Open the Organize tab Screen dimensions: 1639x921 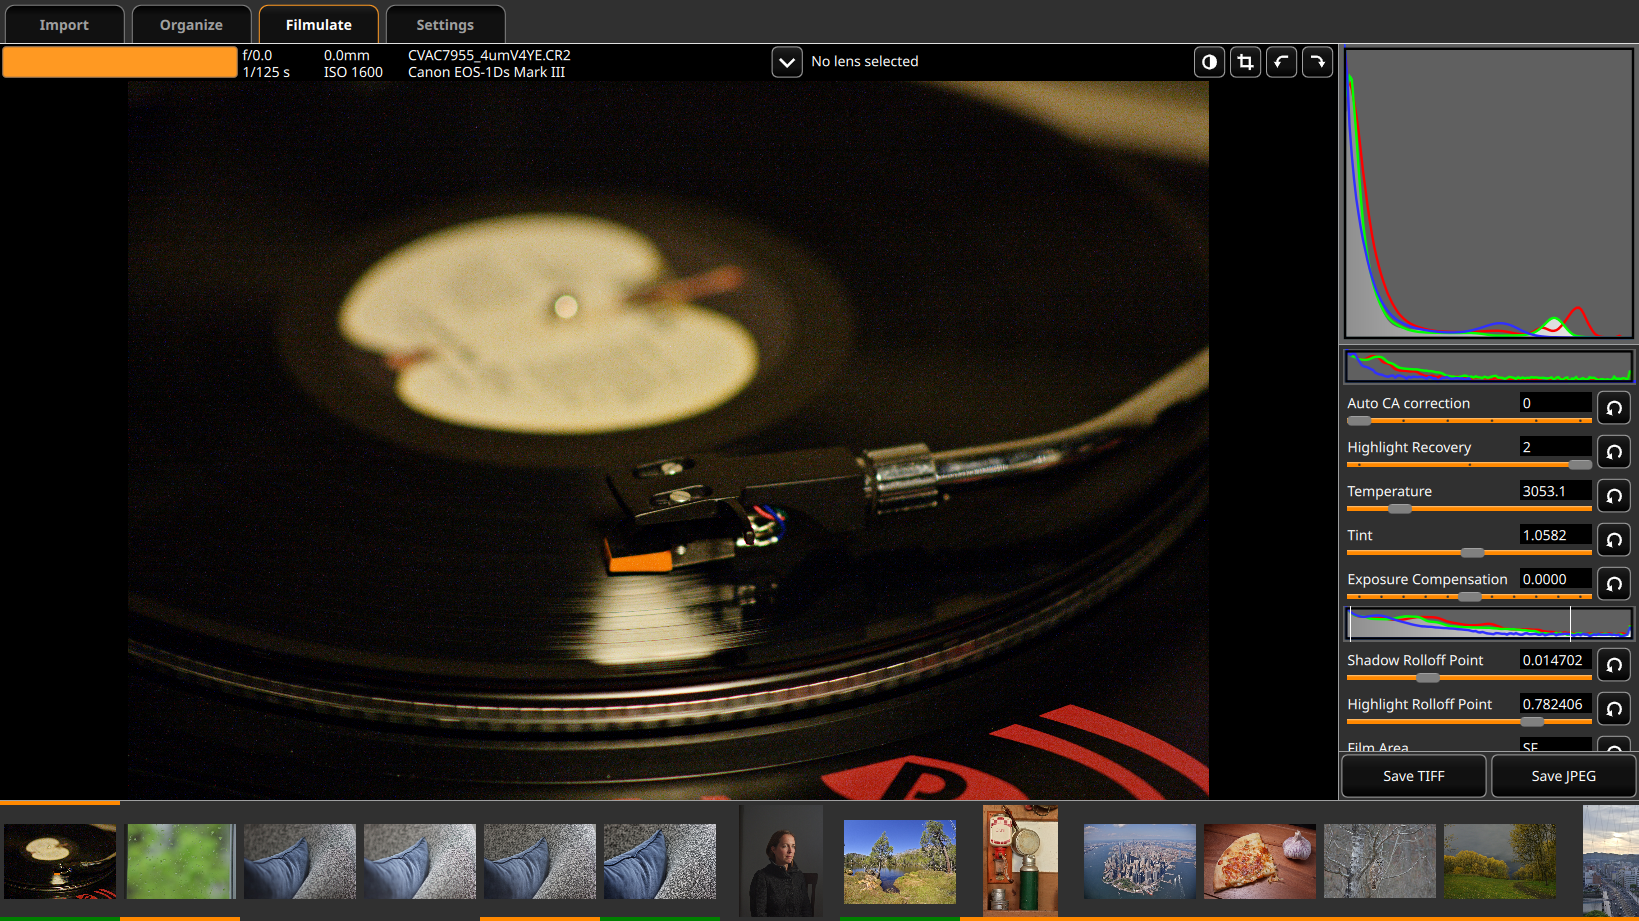click(x=191, y=25)
